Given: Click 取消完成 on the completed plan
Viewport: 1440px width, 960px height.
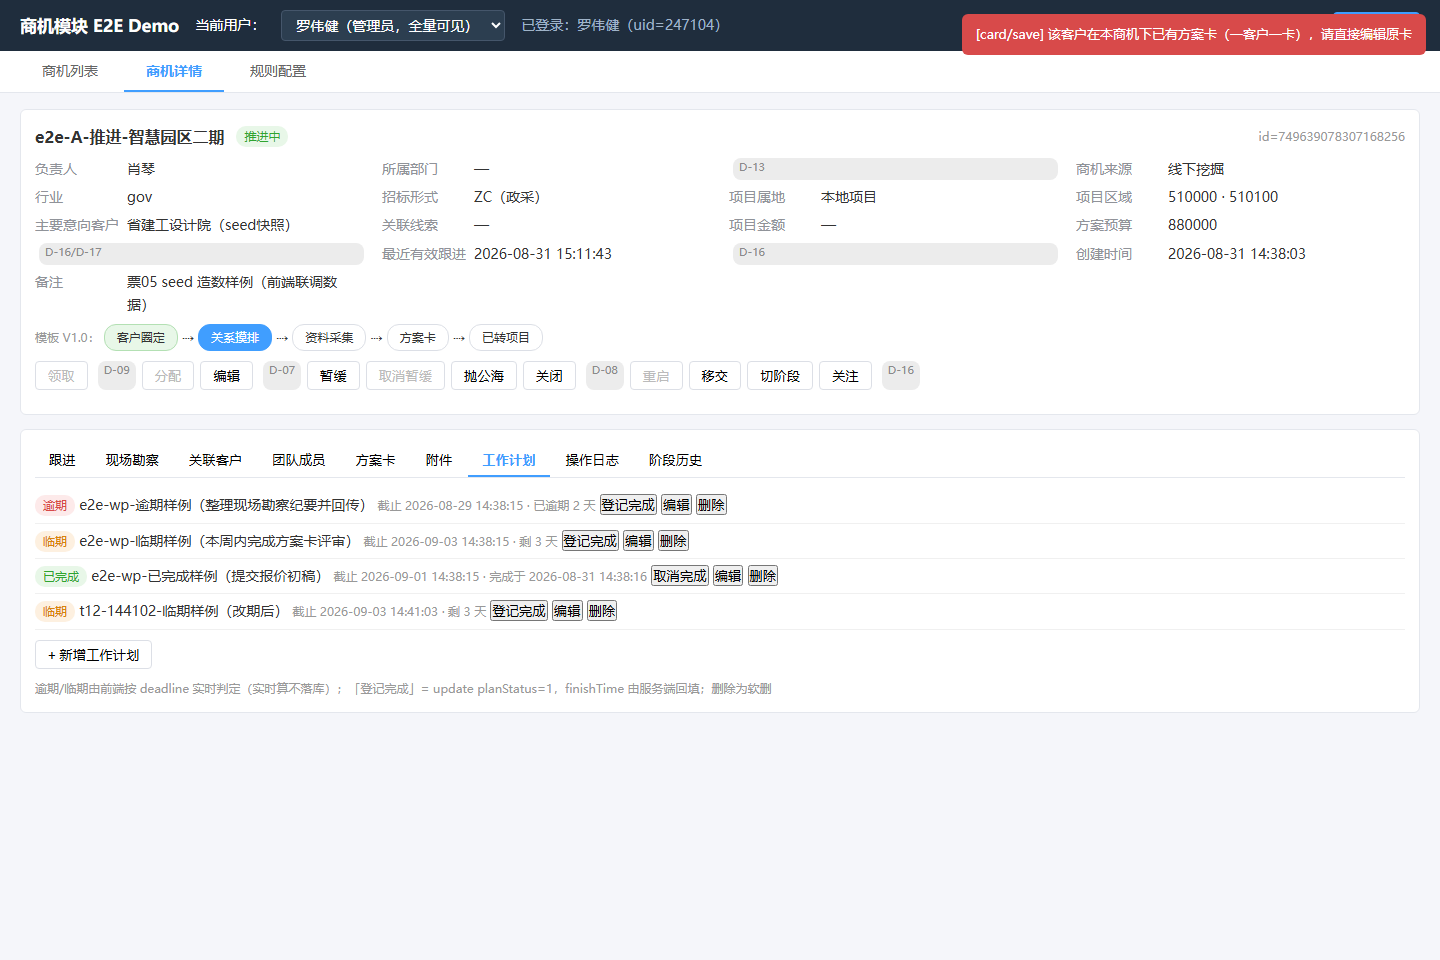Looking at the screenshot, I should [680, 576].
